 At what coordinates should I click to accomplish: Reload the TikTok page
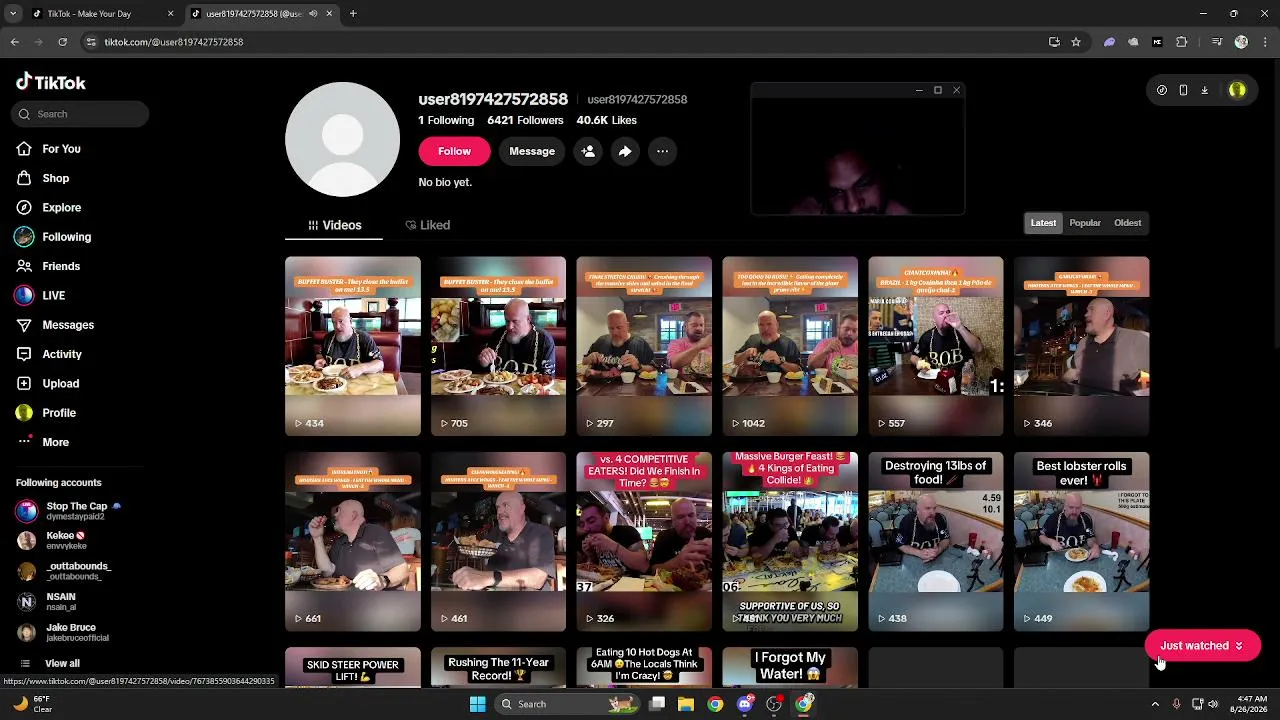point(62,42)
